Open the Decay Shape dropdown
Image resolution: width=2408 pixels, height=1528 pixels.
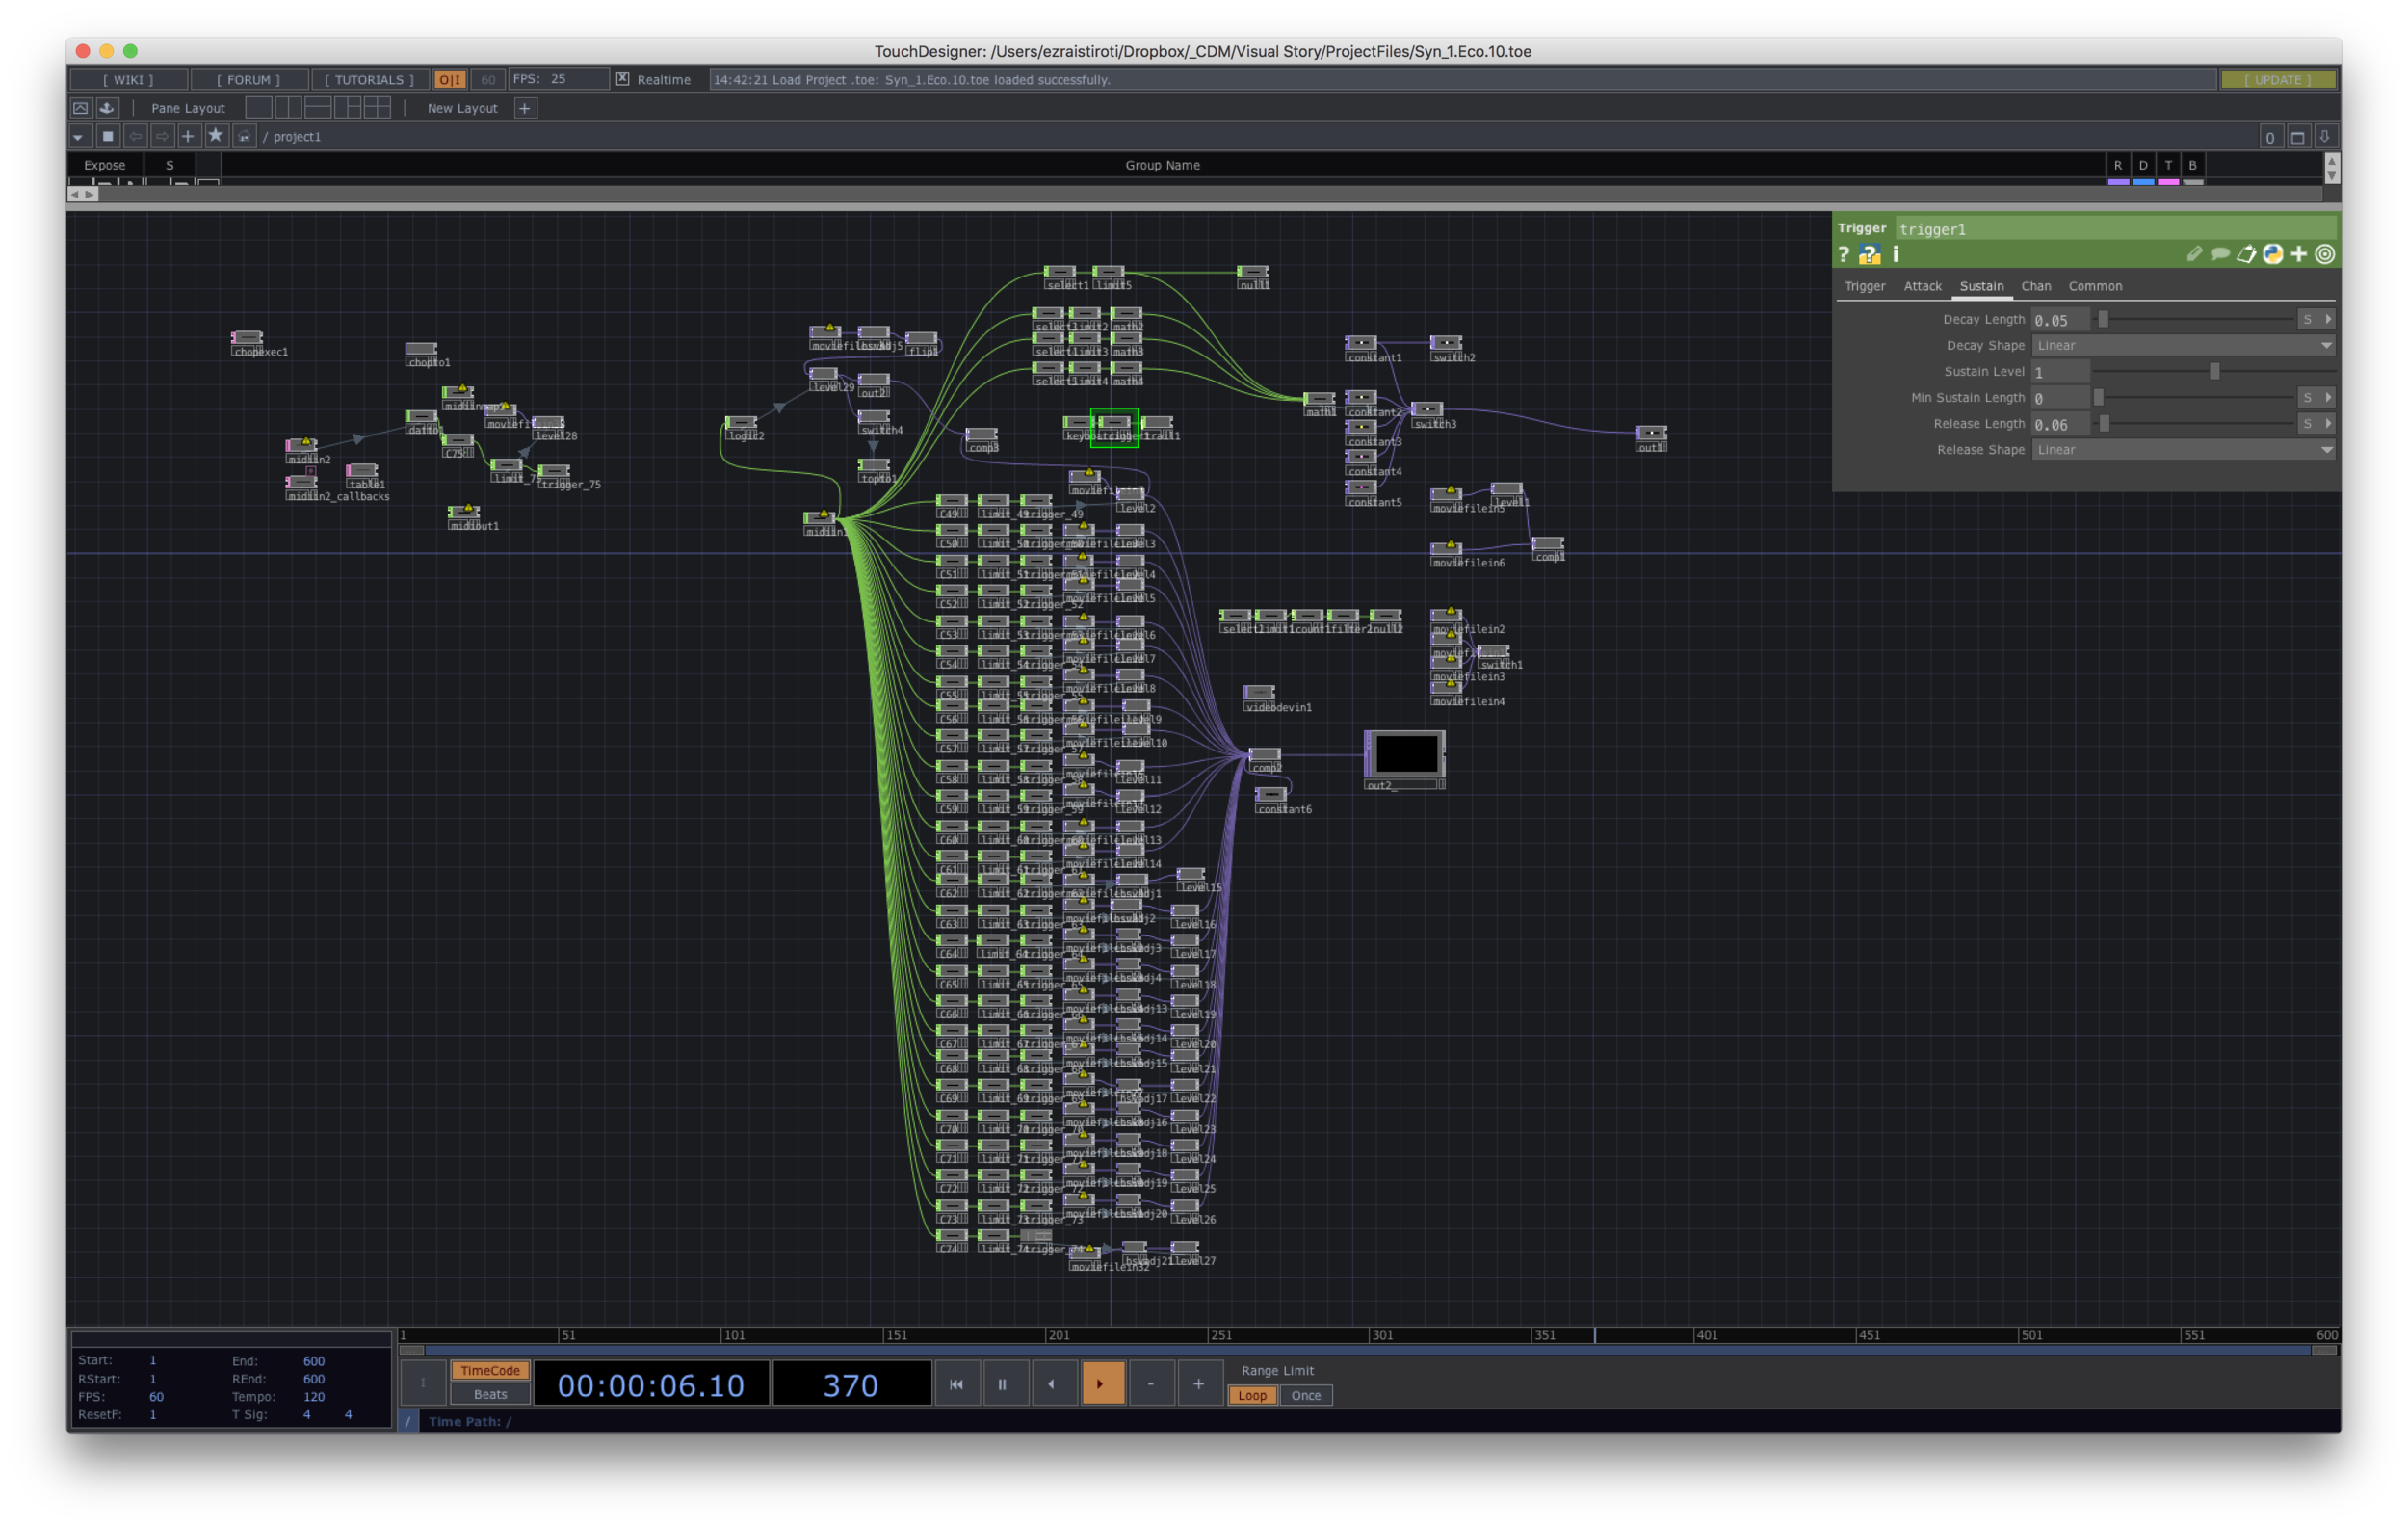coord(2184,346)
